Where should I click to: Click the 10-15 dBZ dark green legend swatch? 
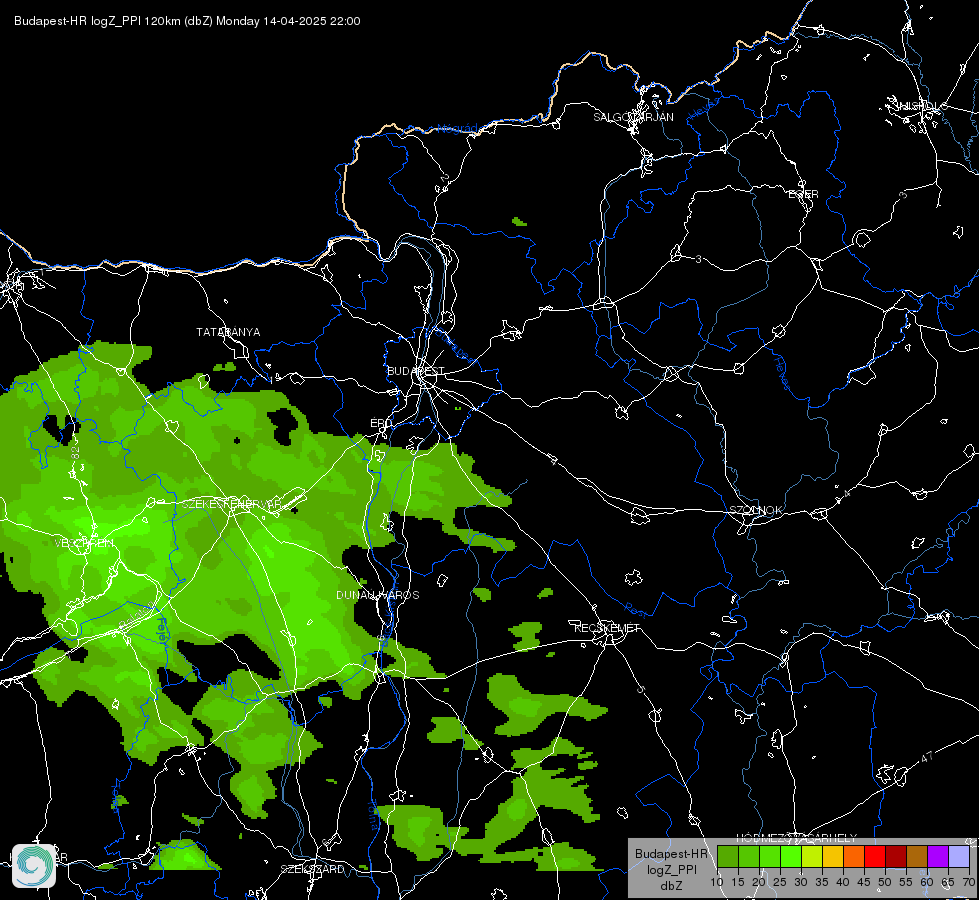(x=728, y=856)
